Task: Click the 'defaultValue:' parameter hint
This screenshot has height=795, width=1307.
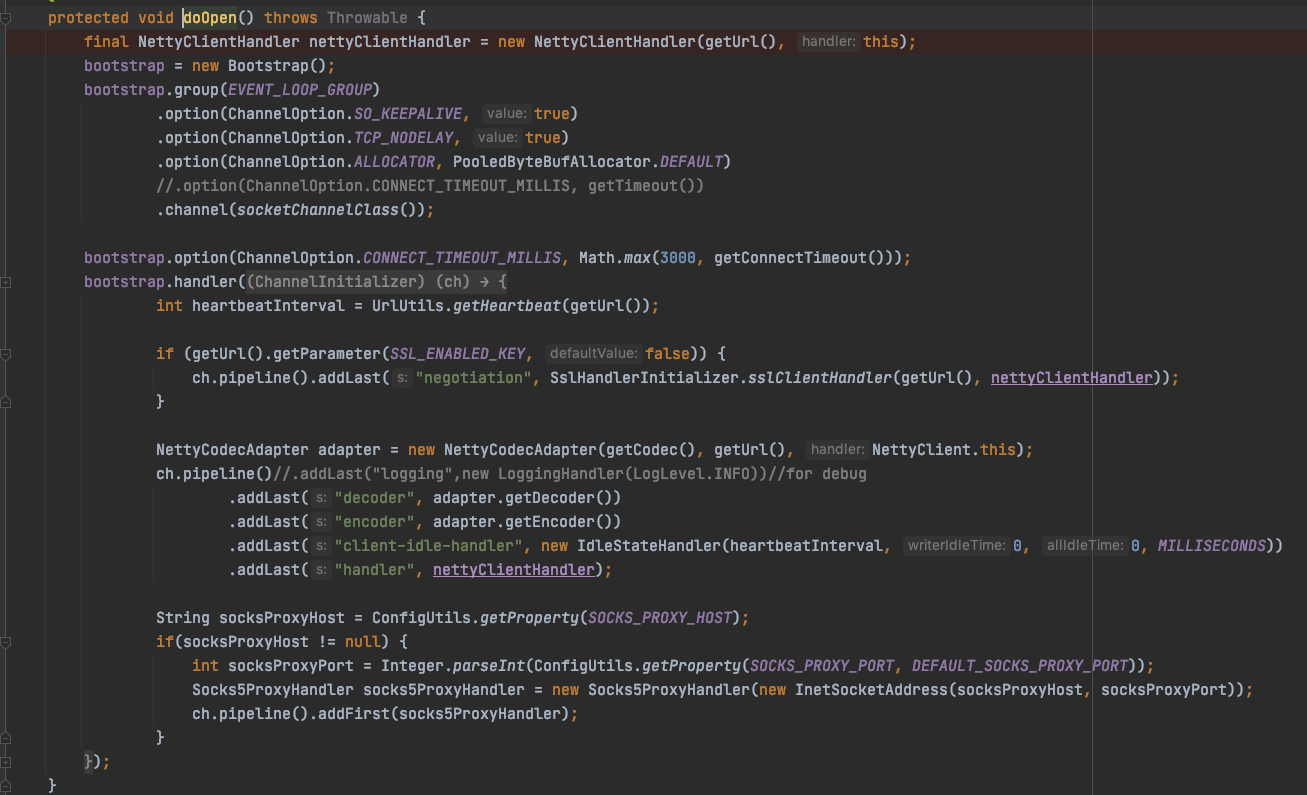Action: tap(593, 354)
